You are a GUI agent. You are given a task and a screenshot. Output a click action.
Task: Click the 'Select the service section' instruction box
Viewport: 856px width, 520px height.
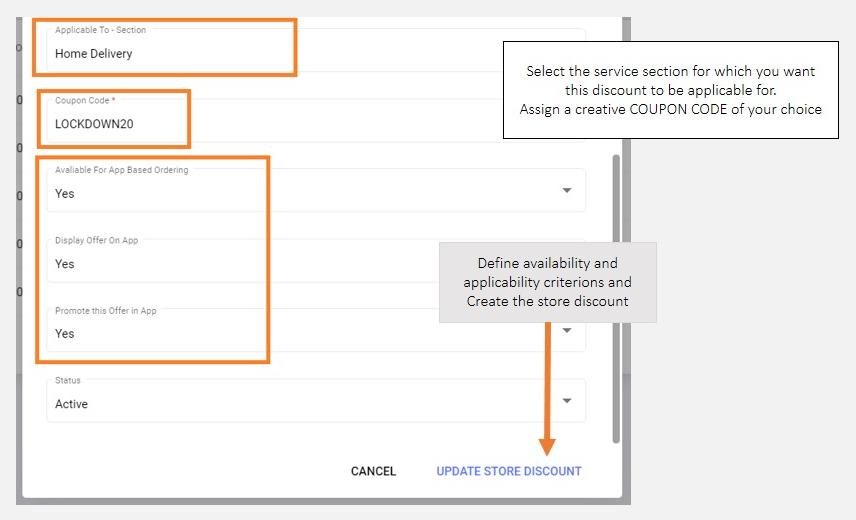pos(670,90)
